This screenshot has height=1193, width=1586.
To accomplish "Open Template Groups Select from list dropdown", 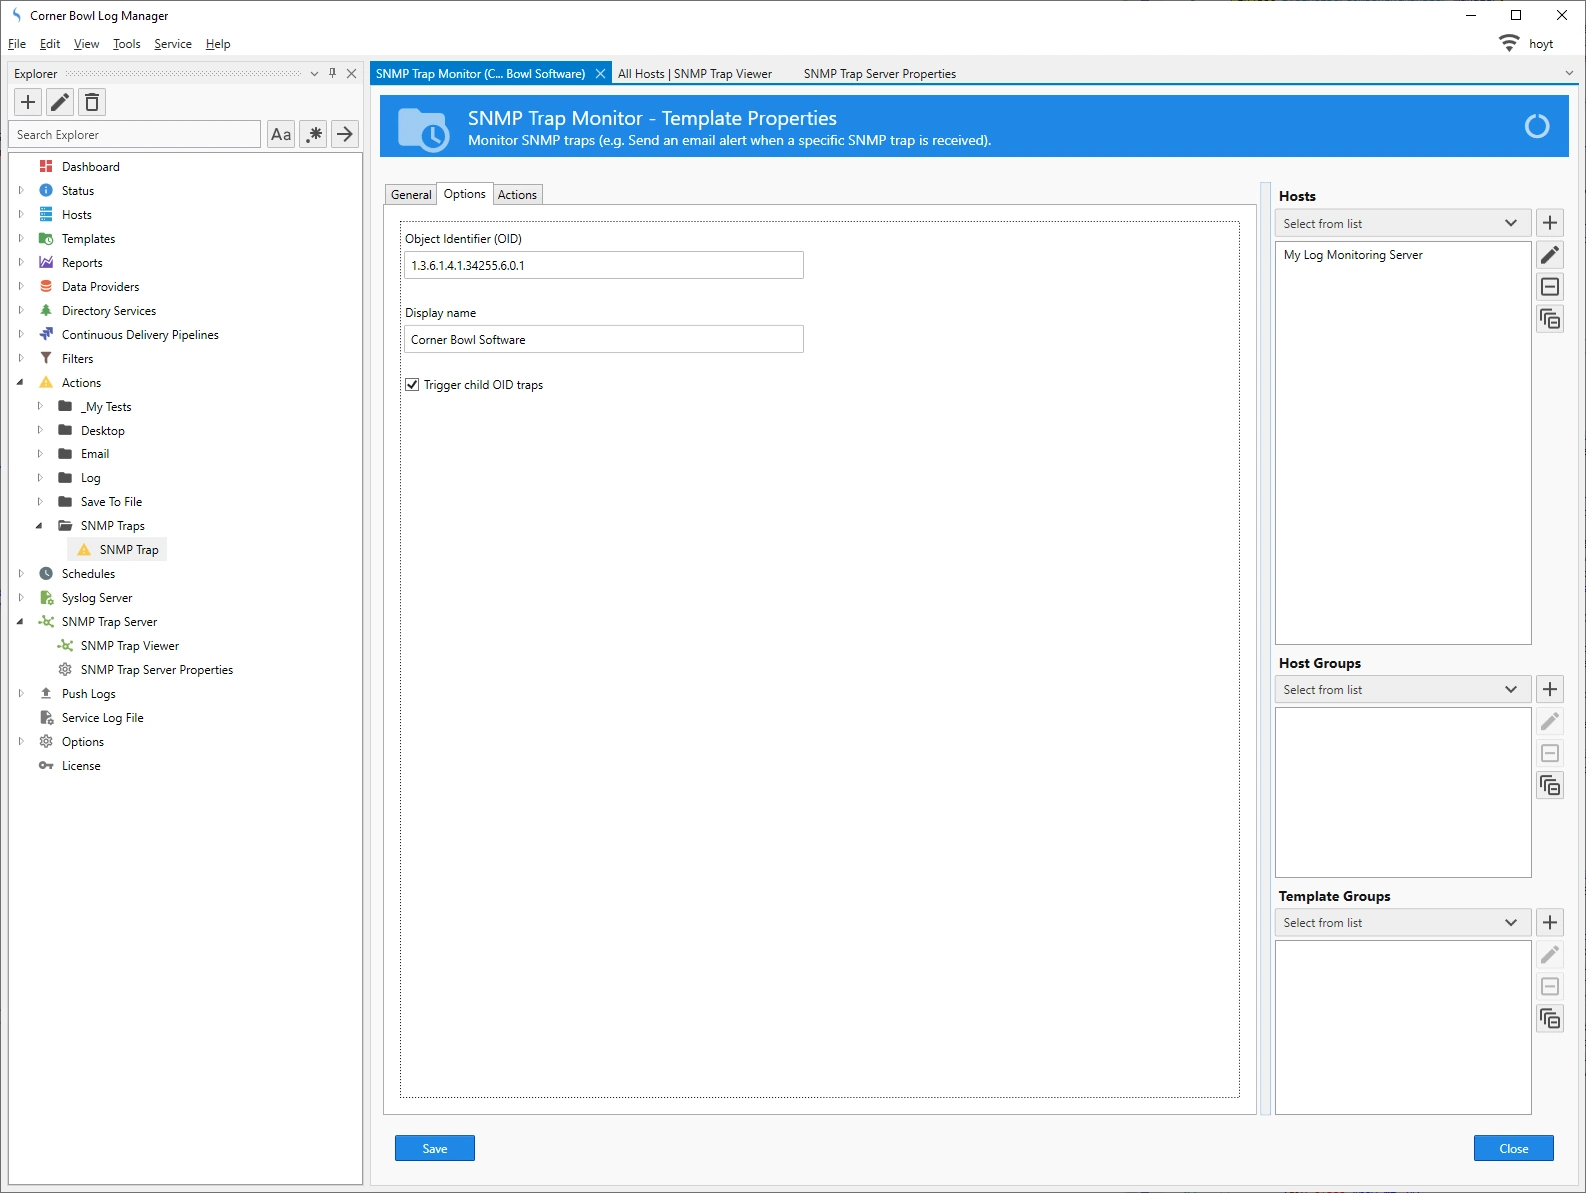I will tap(1403, 922).
